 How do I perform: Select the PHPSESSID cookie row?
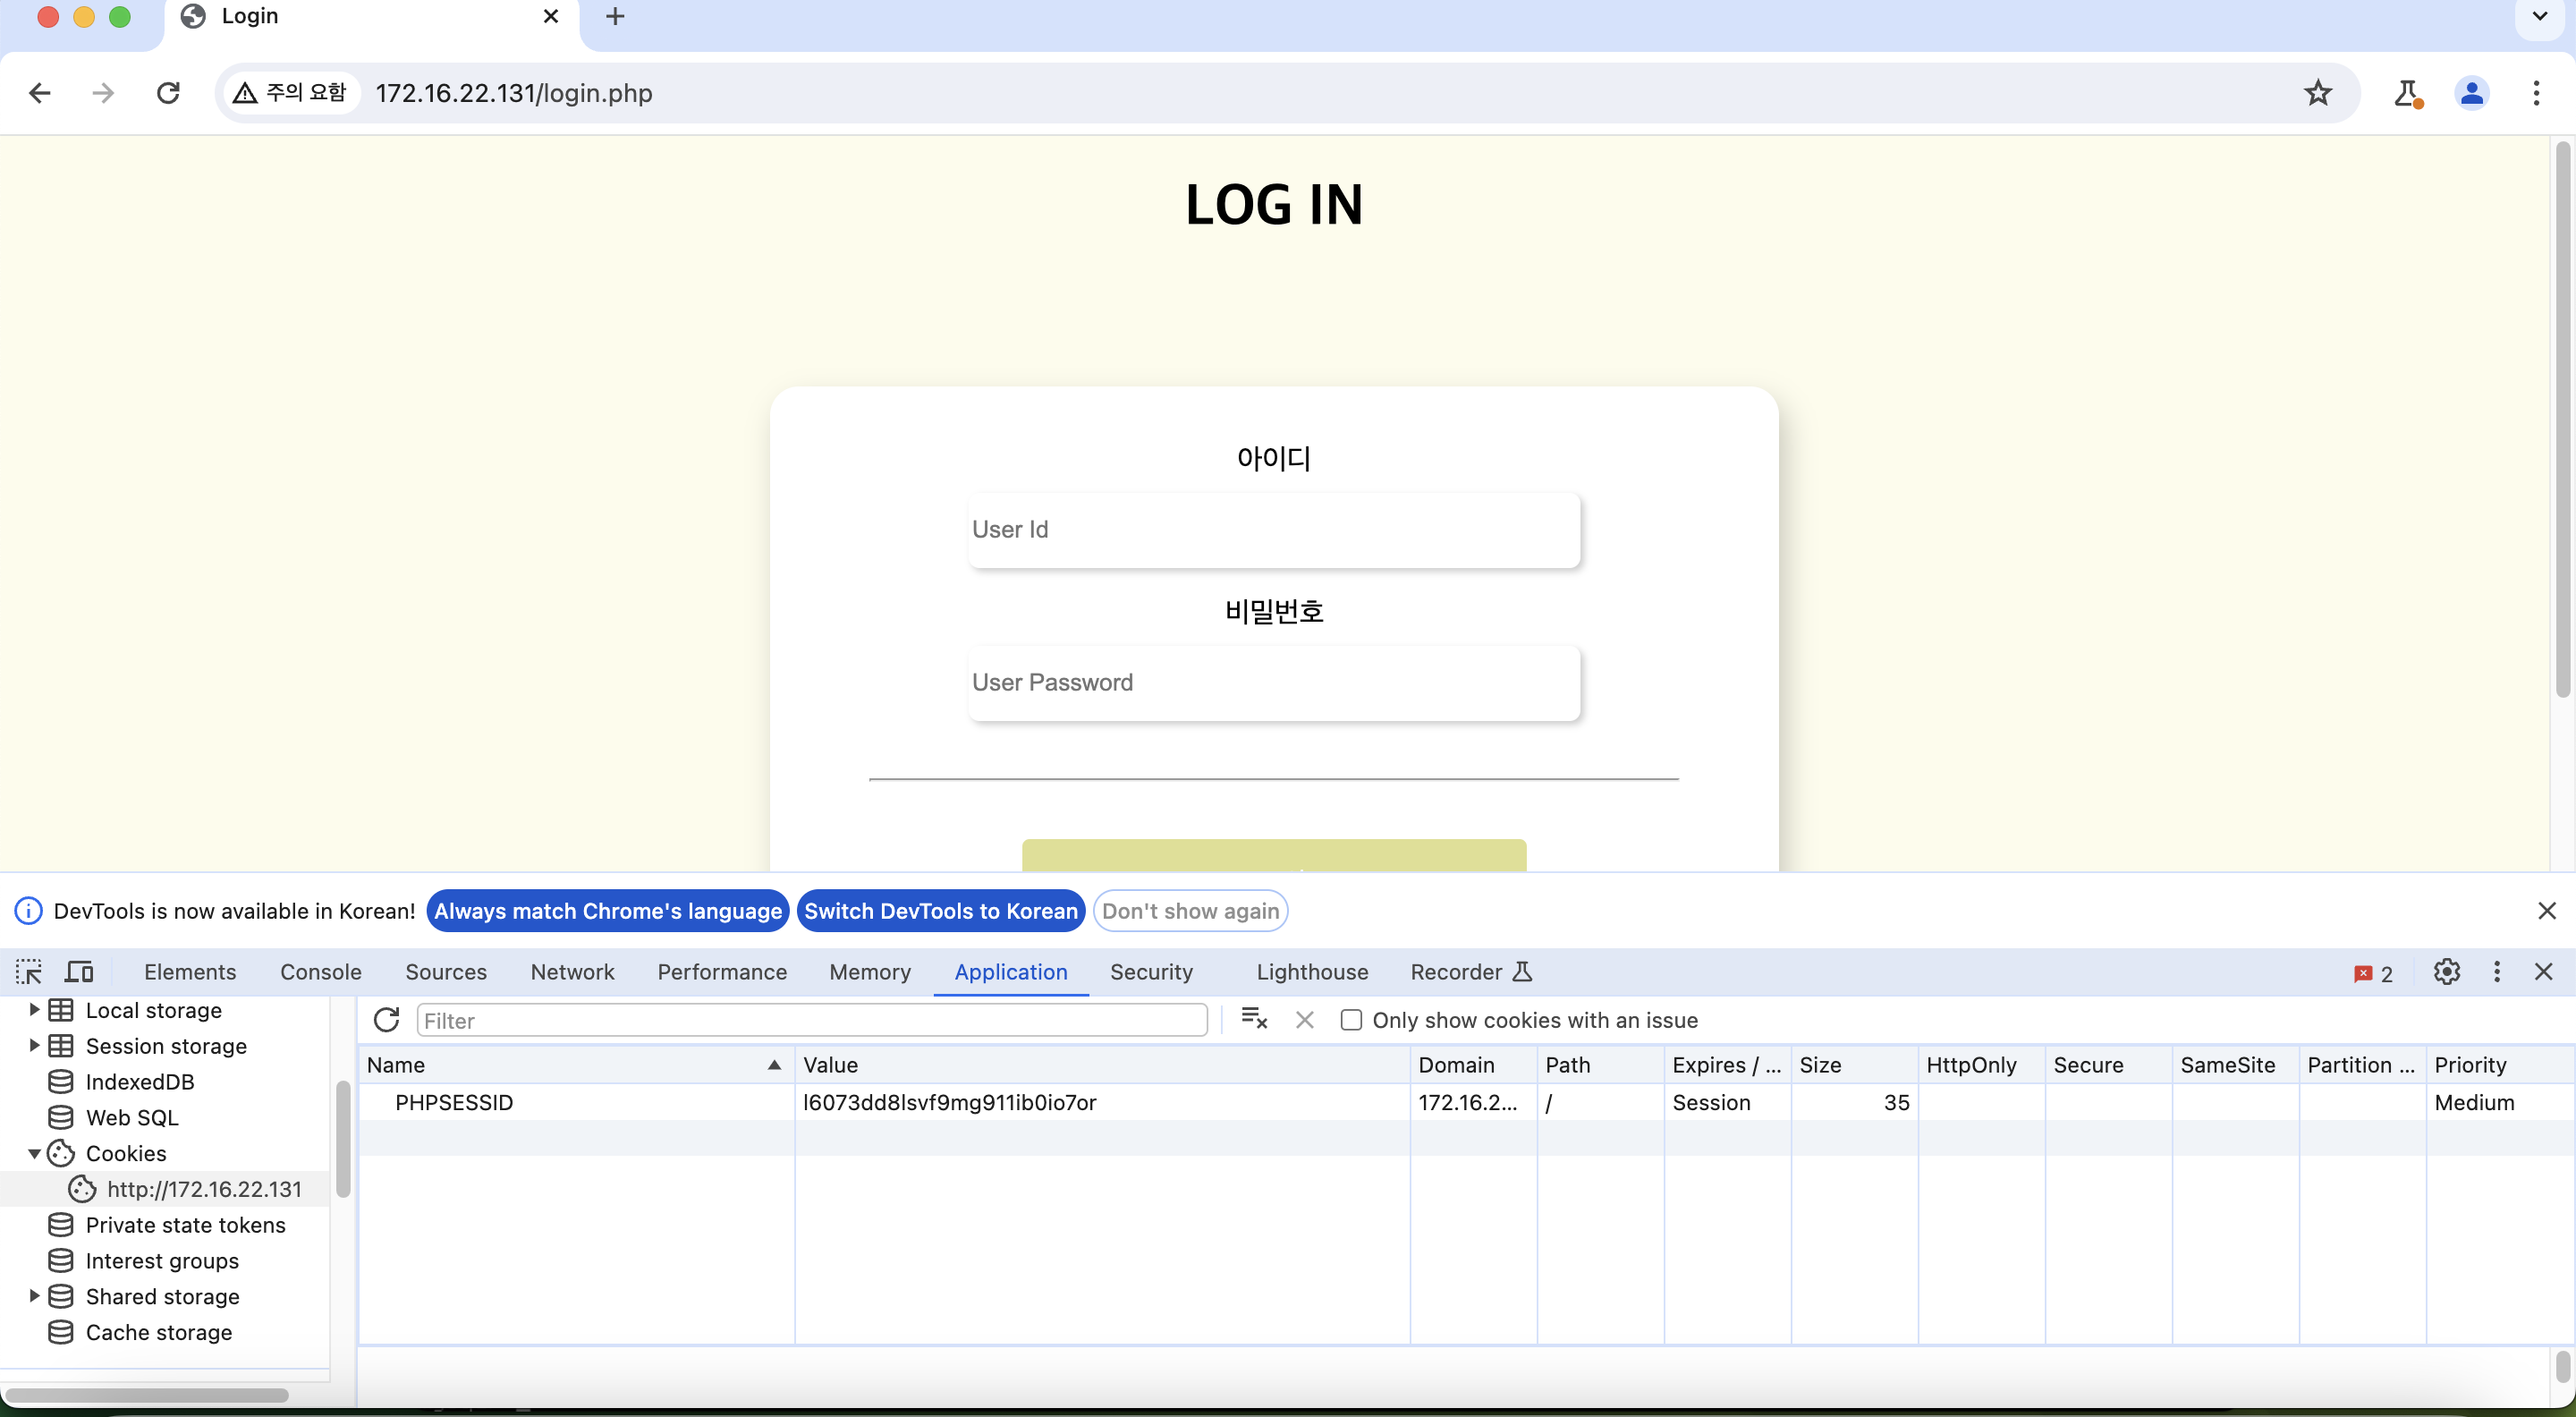pyautogui.click(x=1466, y=1102)
